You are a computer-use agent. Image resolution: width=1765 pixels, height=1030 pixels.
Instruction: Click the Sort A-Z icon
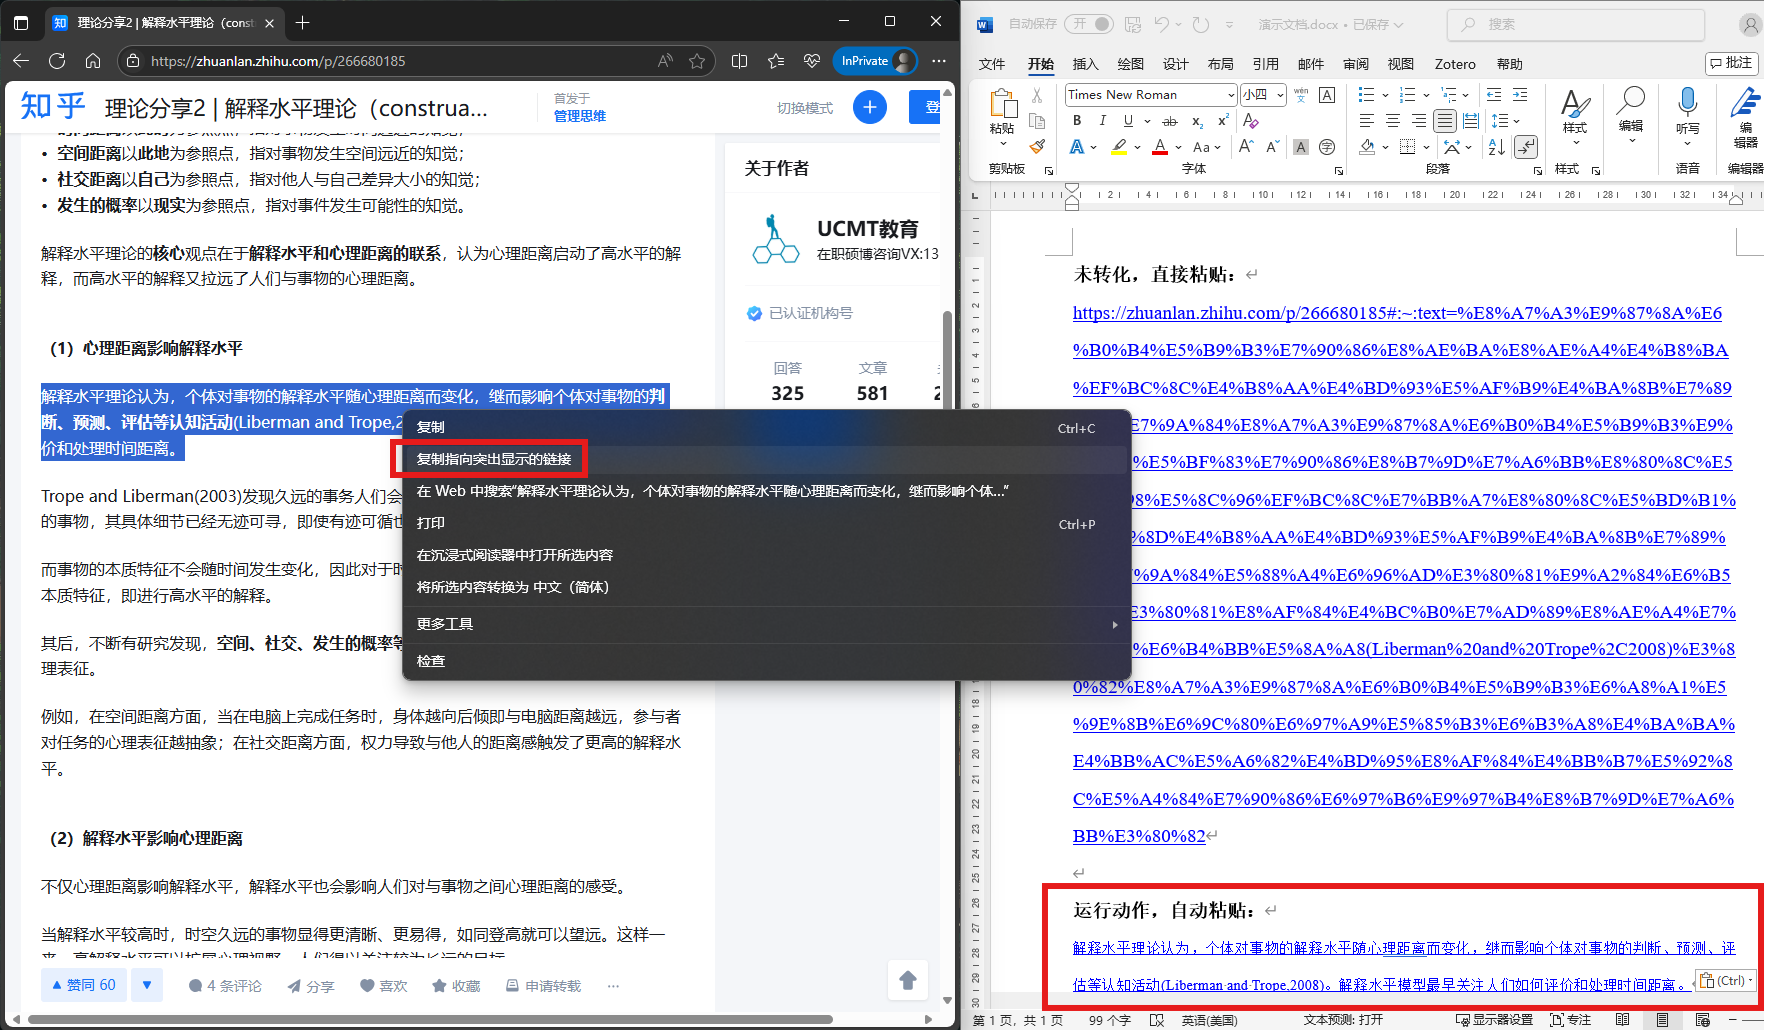tap(1497, 147)
